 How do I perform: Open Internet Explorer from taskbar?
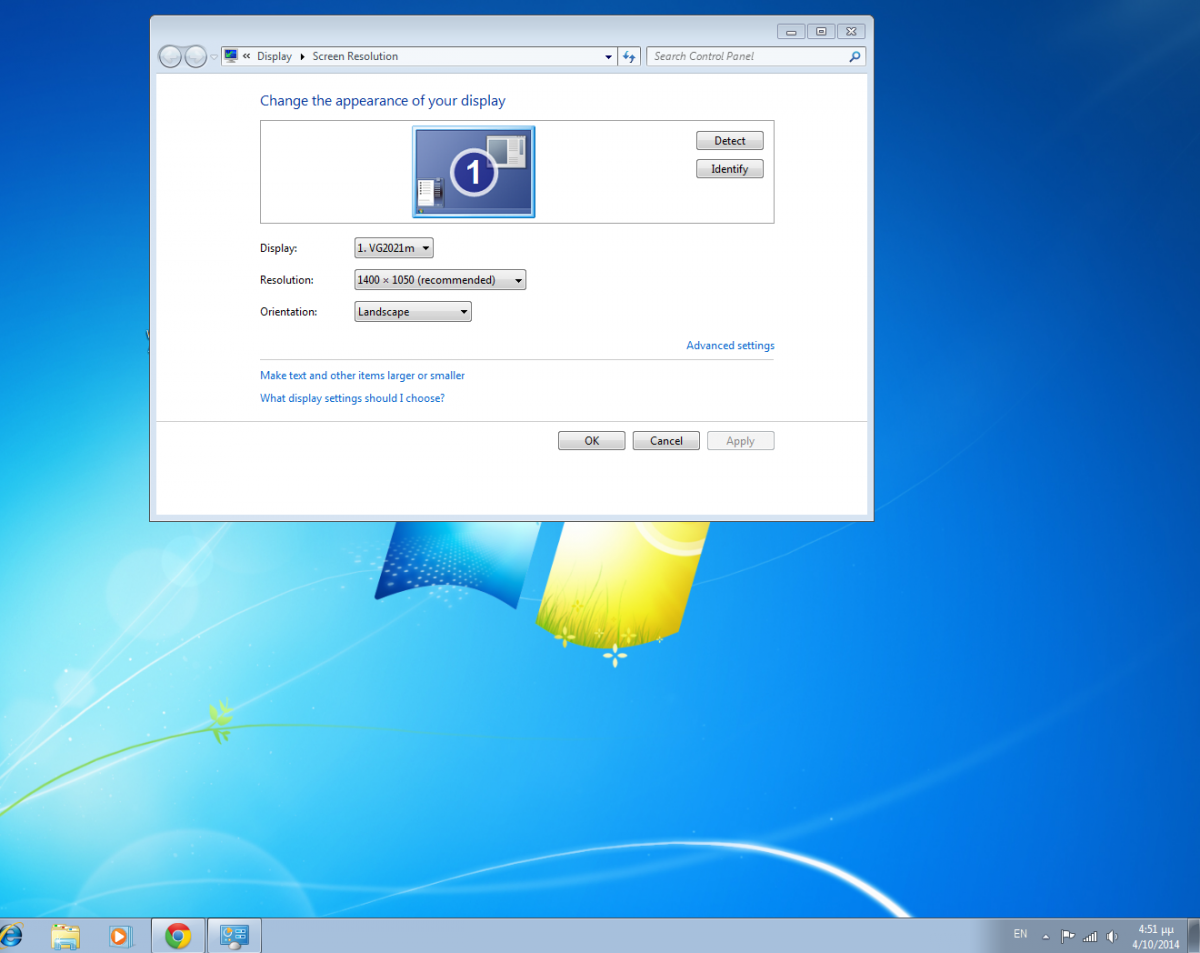10,936
